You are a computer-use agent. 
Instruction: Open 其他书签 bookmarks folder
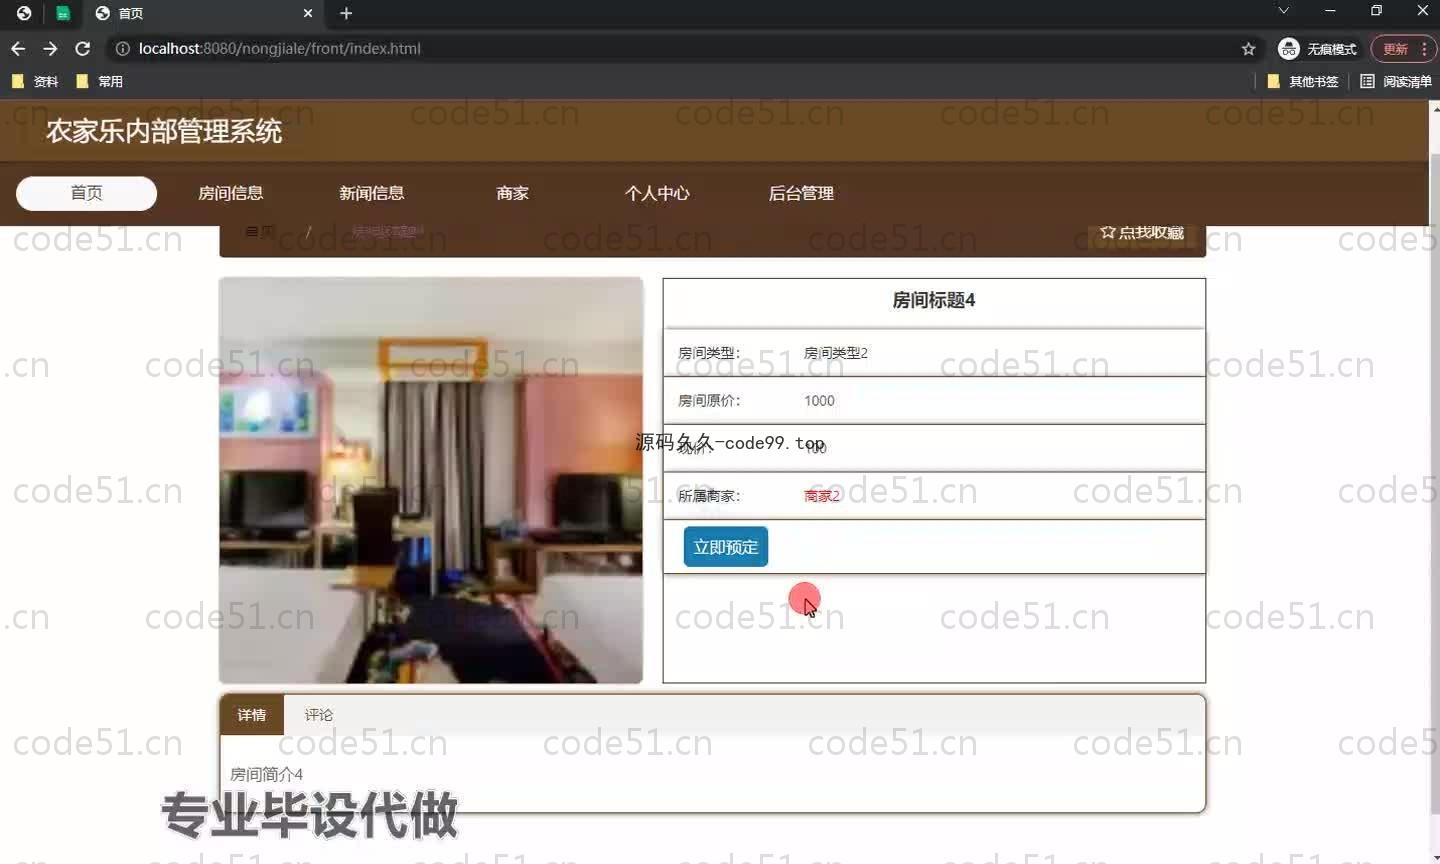coord(1303,81)
